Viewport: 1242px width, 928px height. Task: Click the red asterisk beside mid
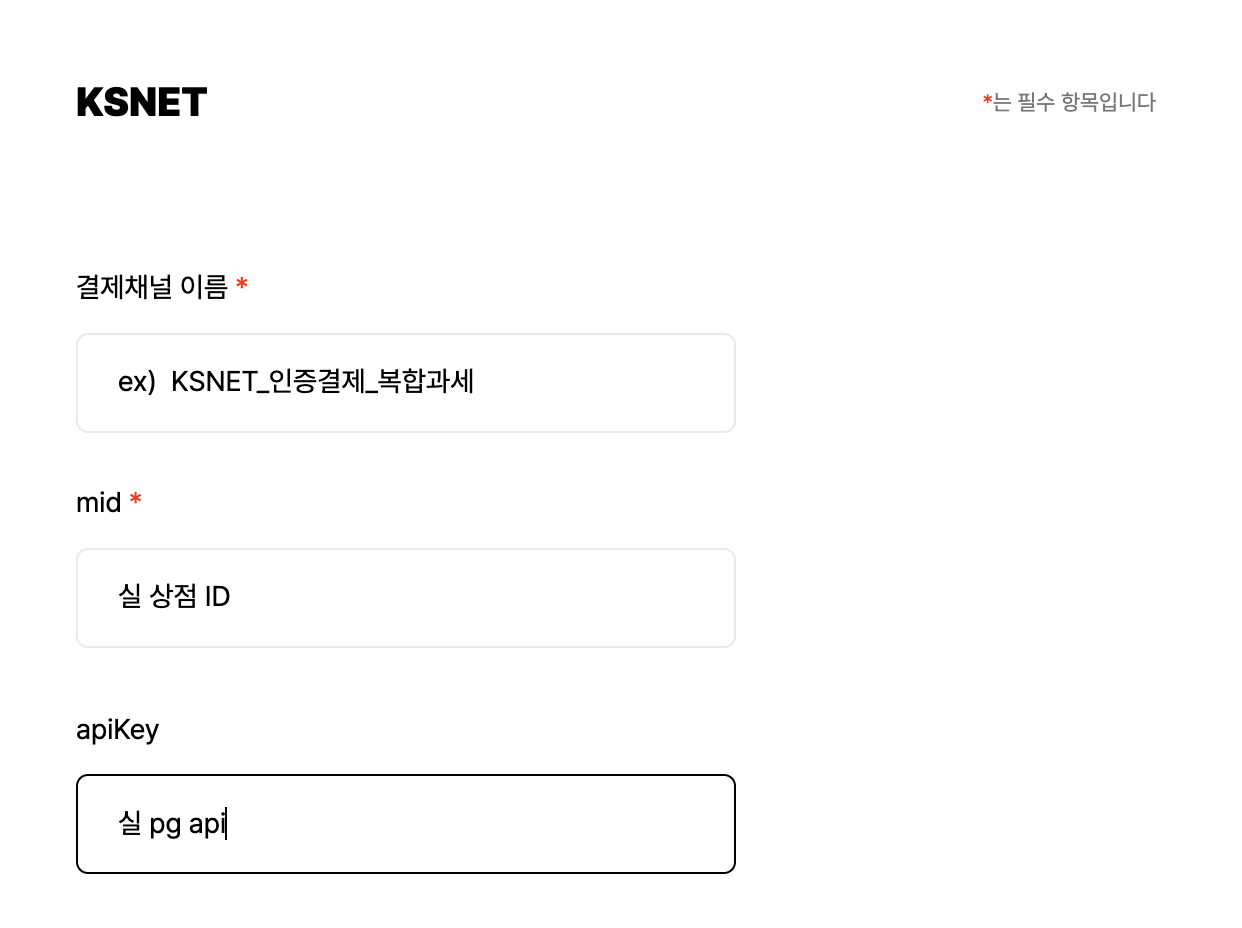click(136, 500)
